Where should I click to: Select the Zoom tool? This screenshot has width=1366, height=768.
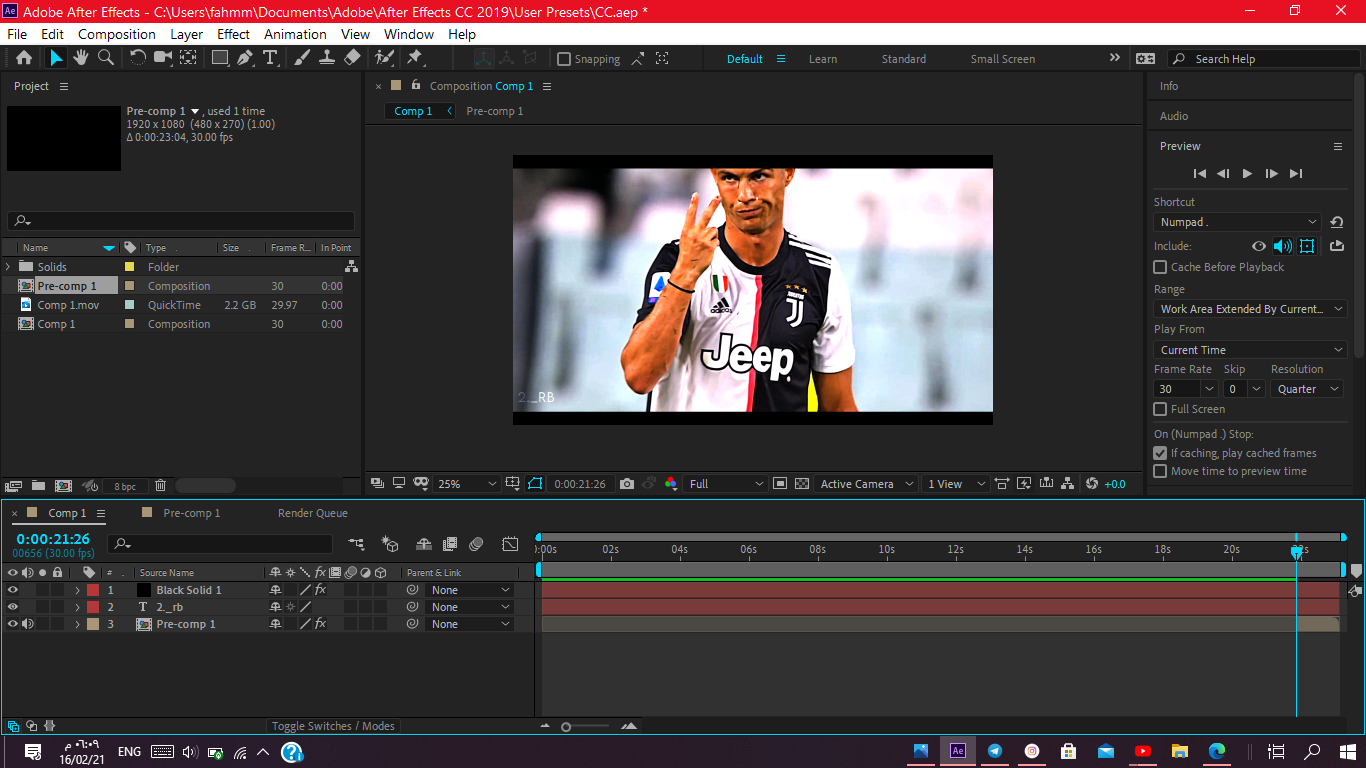pos(106,58)
